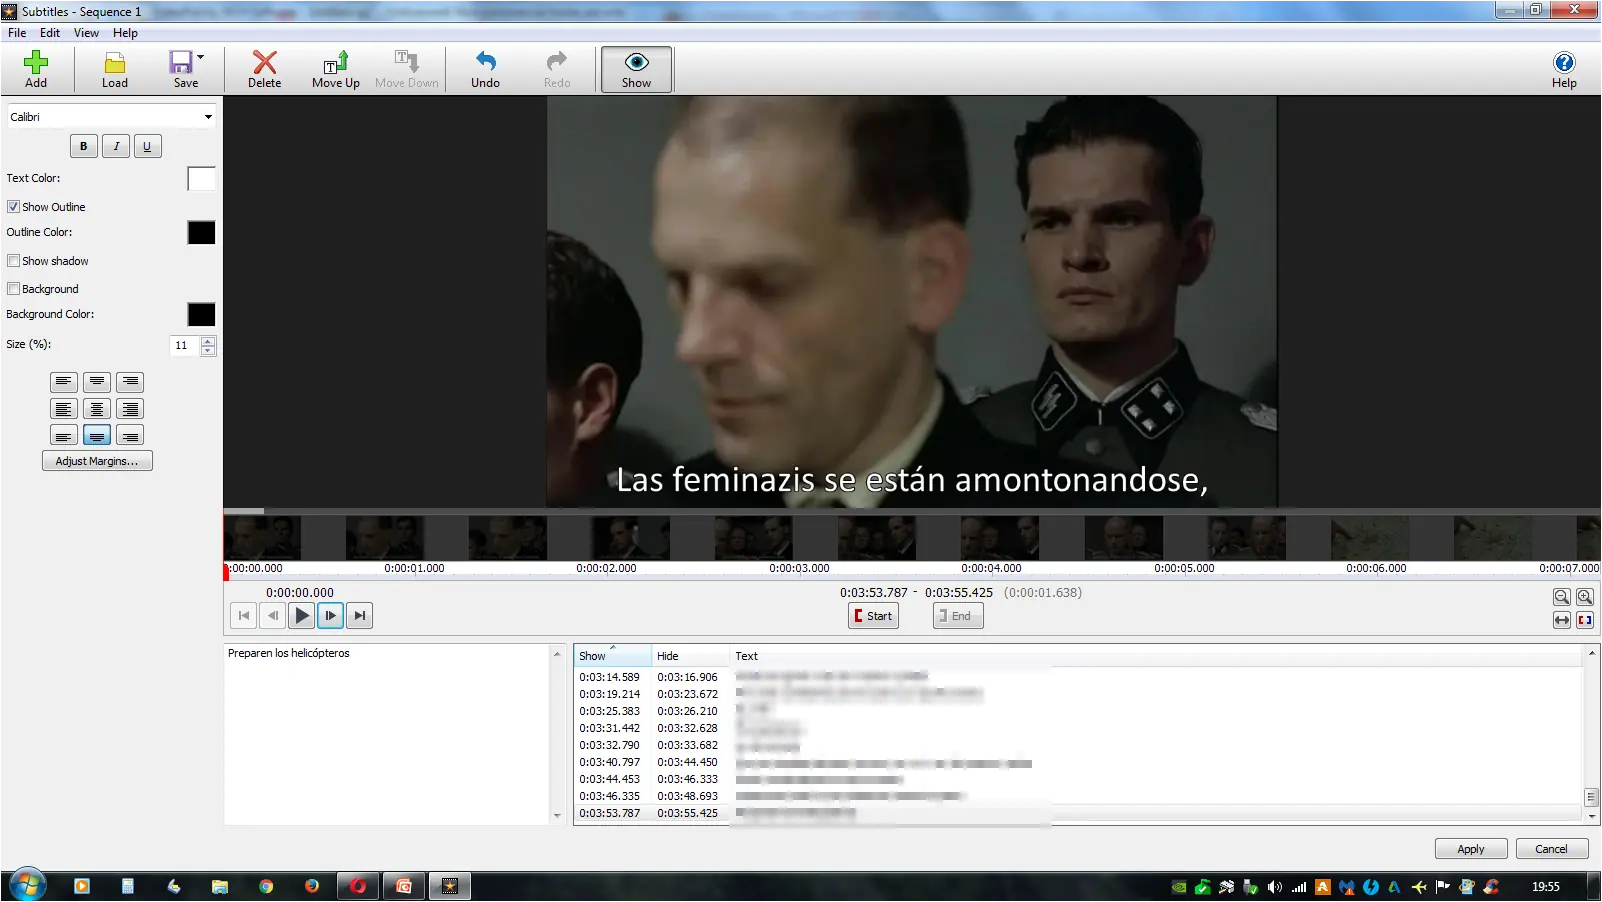This screenshot has width=1602, height=902.
Task: Move the subtitle up
Action: pos(335,69)
